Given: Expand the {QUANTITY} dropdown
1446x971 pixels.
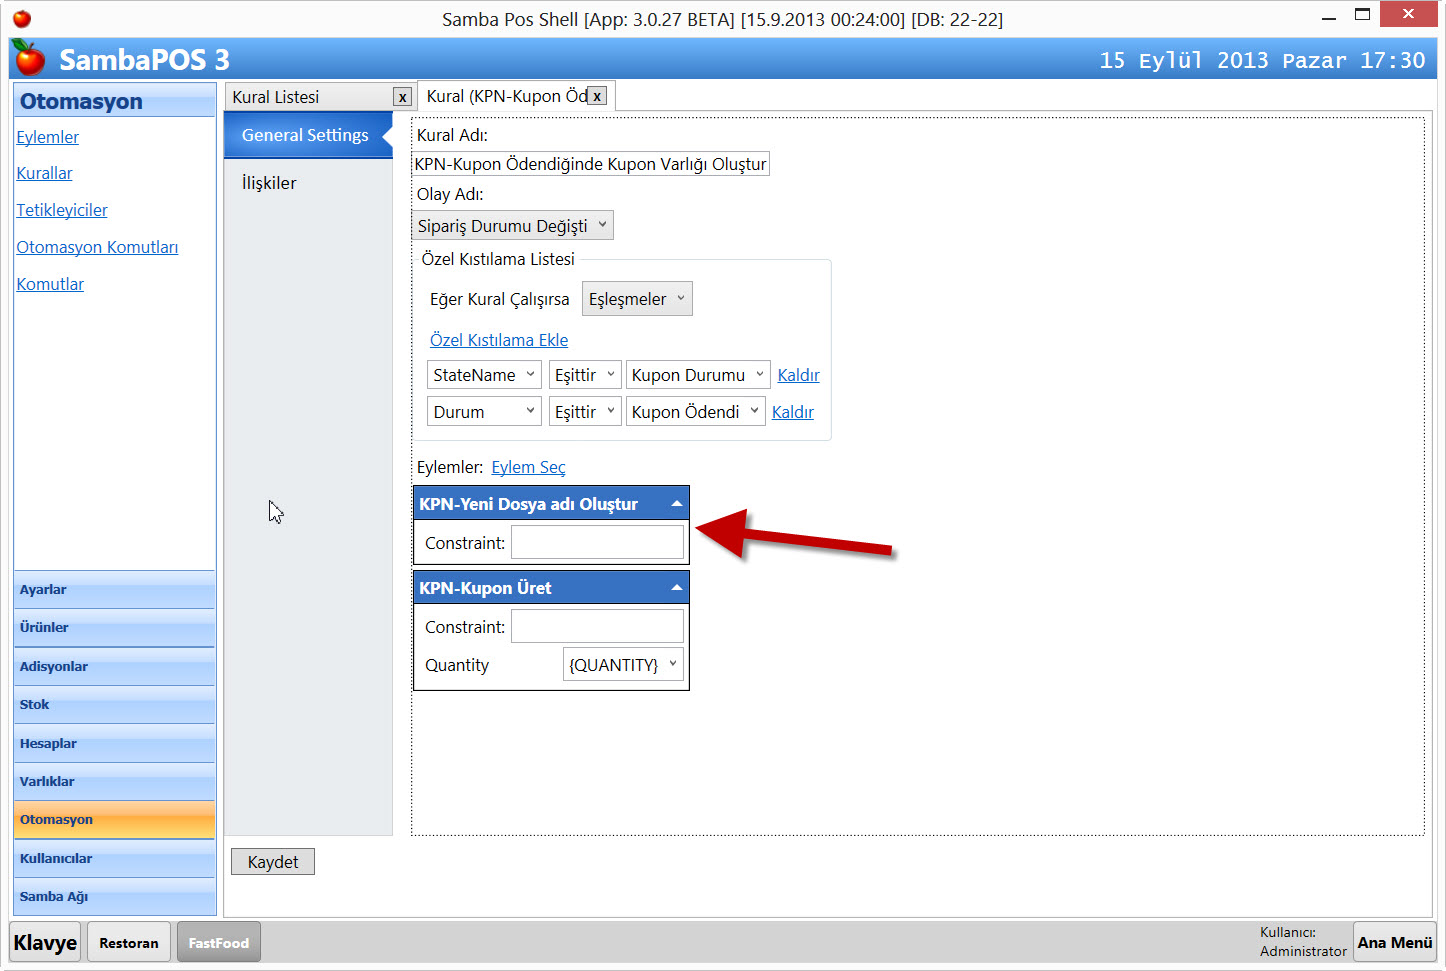Looking at the screenshot, I should (x=622, y=665).
